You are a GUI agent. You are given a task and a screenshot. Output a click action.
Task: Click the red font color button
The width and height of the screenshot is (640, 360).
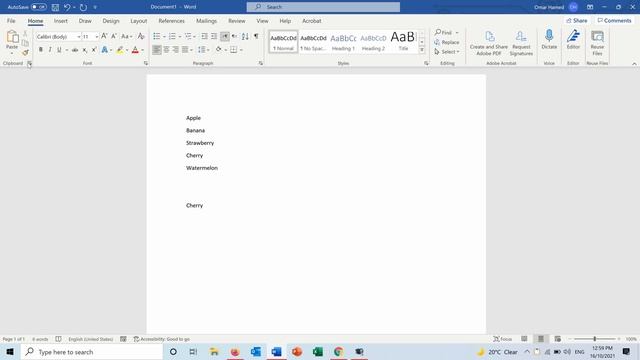pyautogui.click(x=135, y=50)
